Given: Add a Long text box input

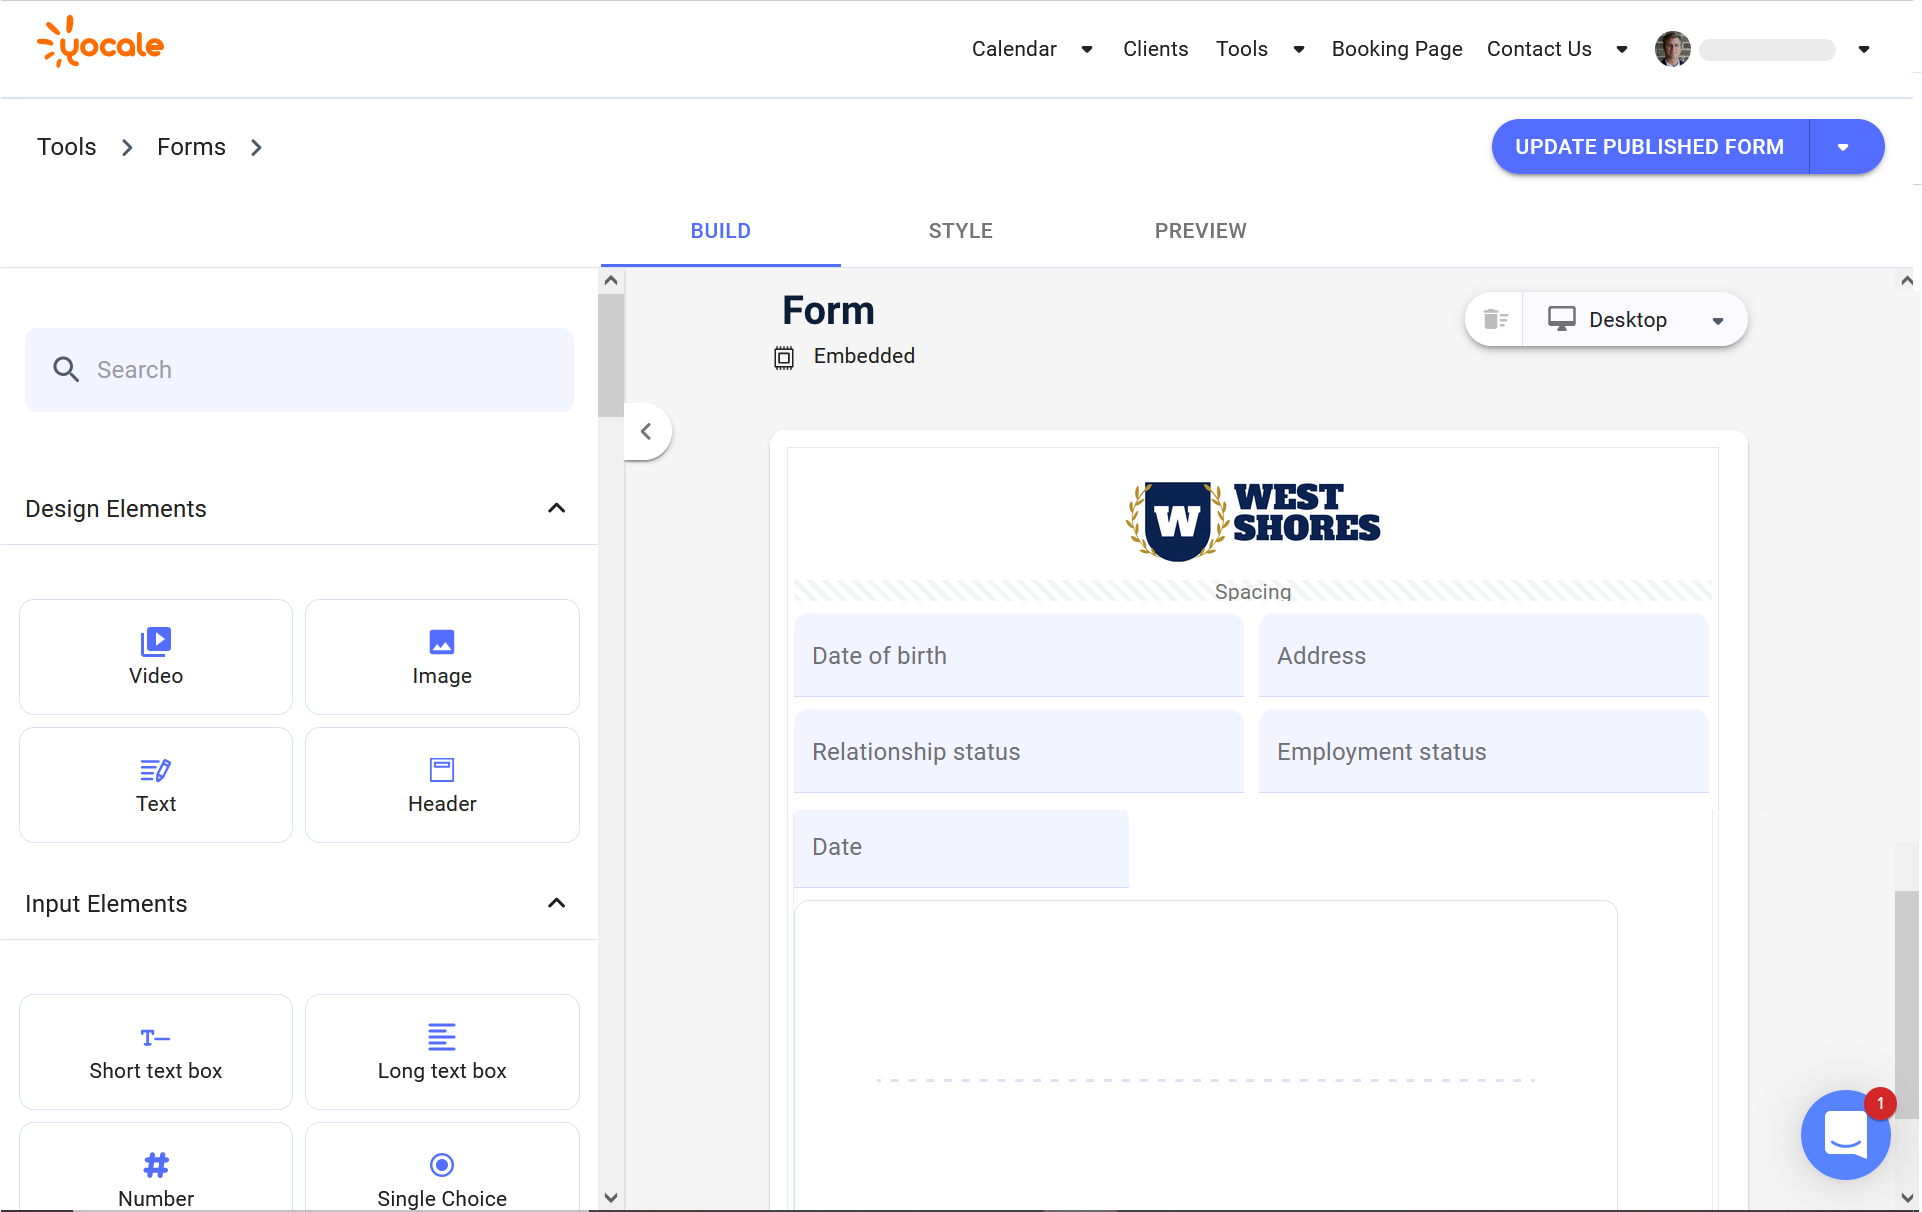Looking at the screenshot, I should (x=442, y=1052).
